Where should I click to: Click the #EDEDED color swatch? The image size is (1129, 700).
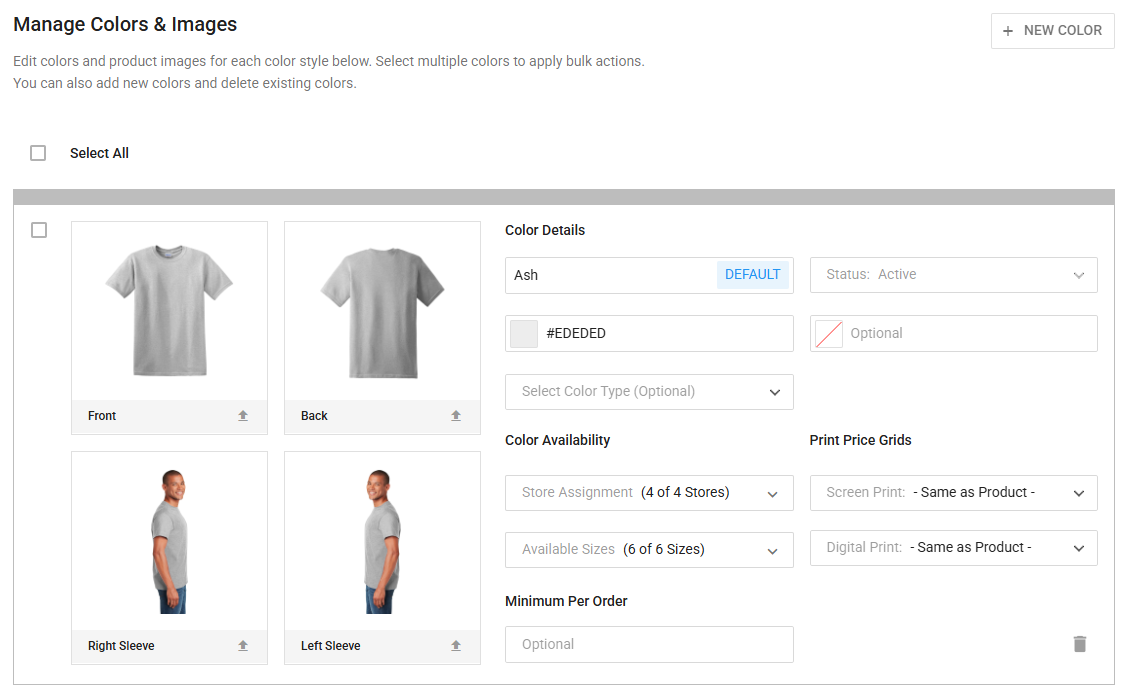(524, 334)
